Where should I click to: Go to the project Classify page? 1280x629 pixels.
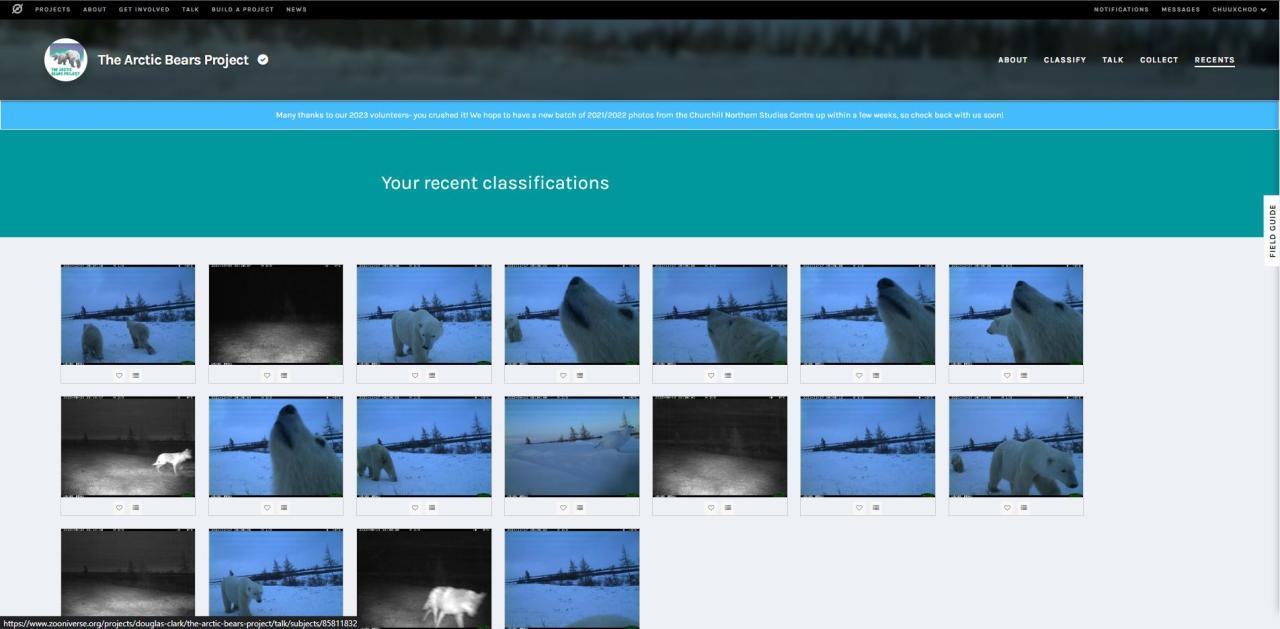point(1065,60)
